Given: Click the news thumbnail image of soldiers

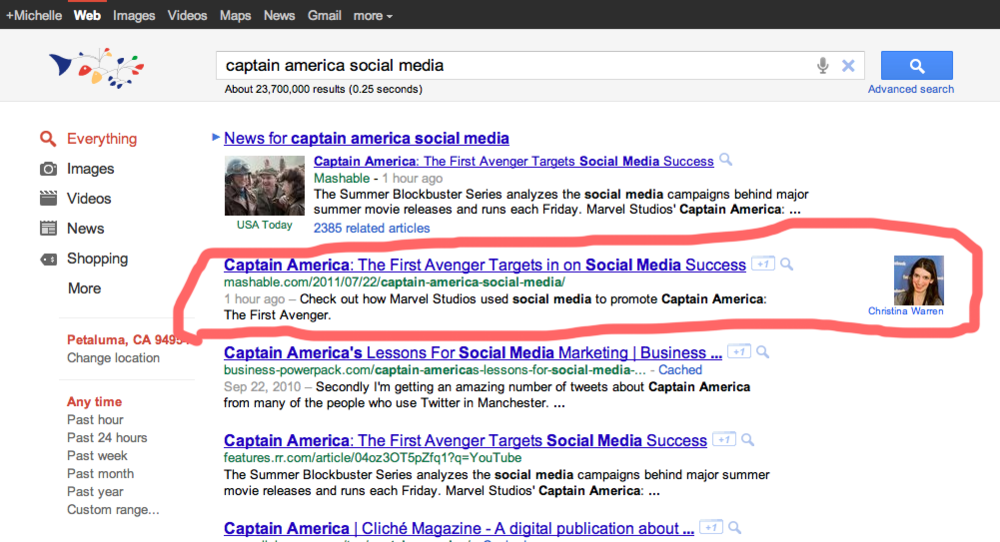Looking at the screenshot, I should point(265,186).
